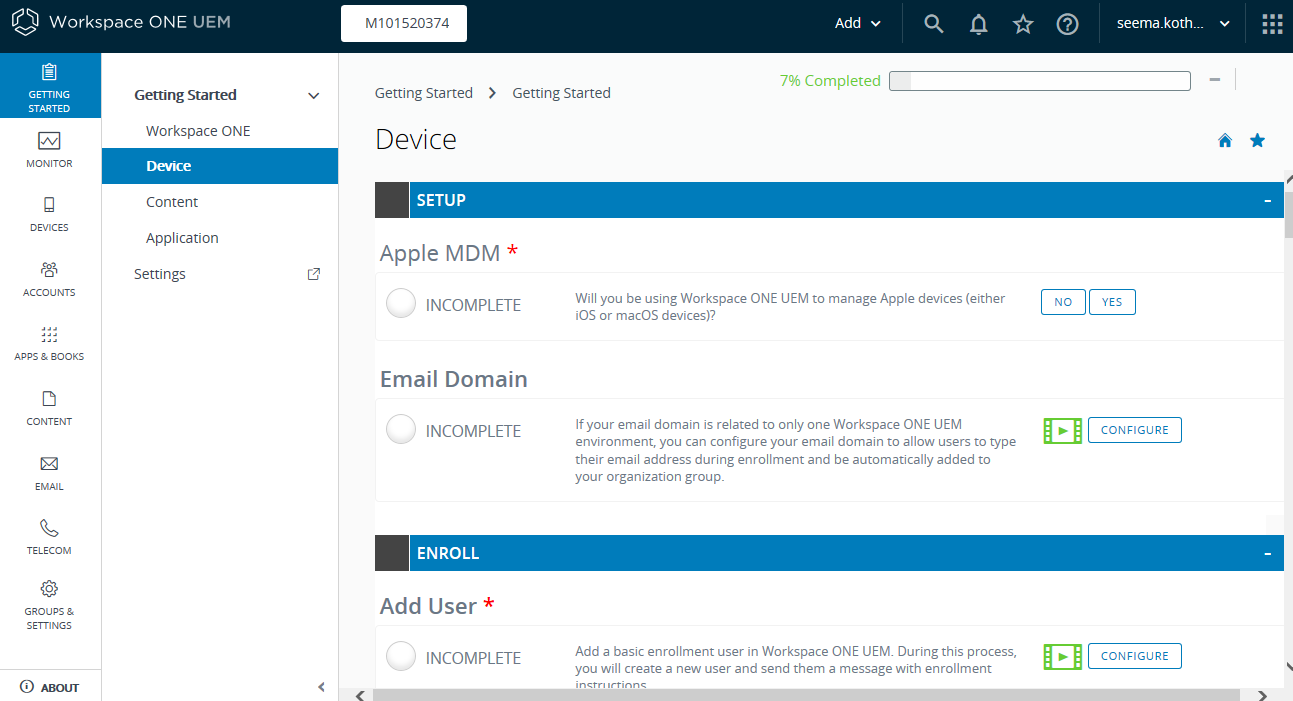Open the help question mark icon
Screen dimensions: 1293x701
[x=1068, y=24]
